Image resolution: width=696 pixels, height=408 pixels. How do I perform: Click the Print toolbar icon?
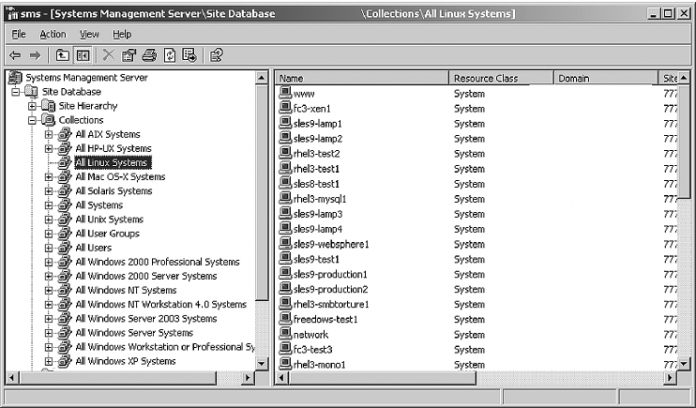click(150, 55)
